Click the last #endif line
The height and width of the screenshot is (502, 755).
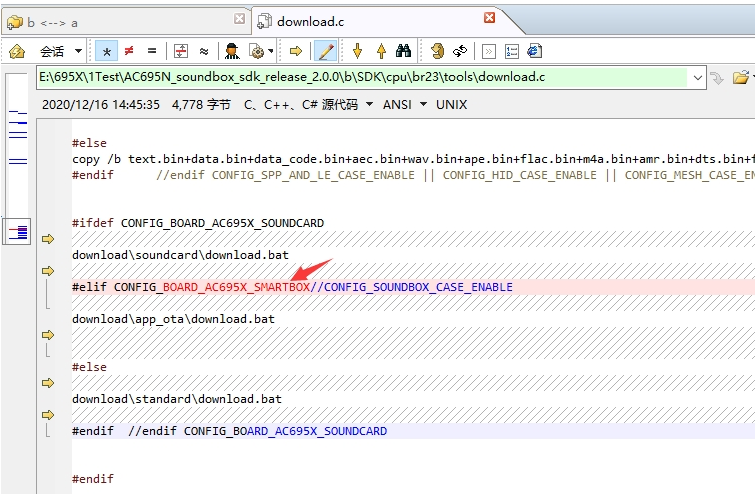click(93, 479)
